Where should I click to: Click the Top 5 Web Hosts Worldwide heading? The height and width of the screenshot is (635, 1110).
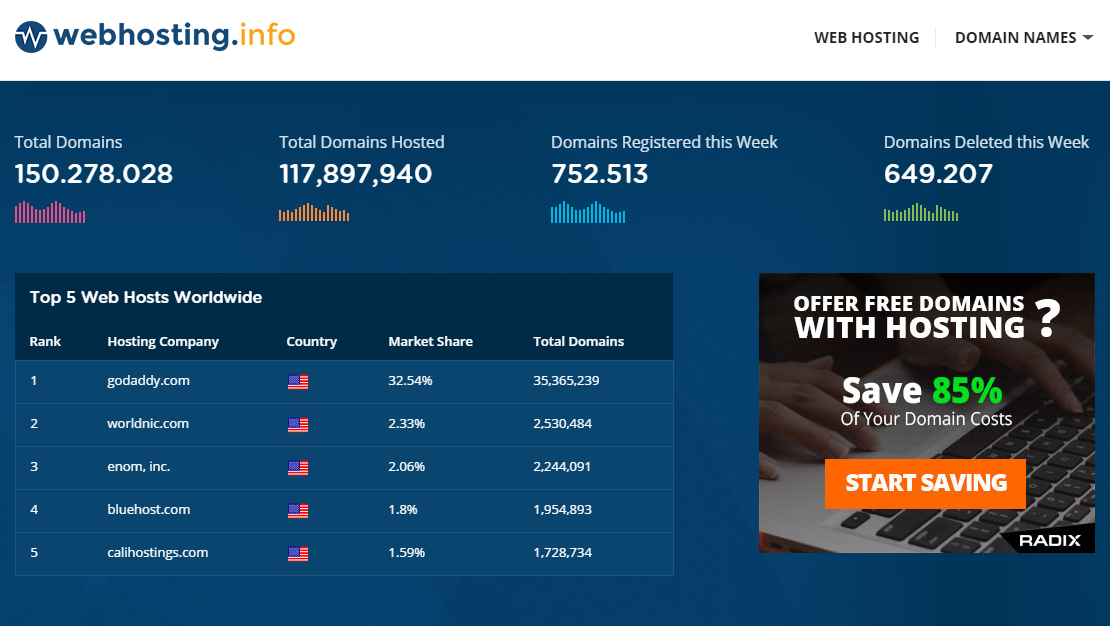[x=146, y=297]
